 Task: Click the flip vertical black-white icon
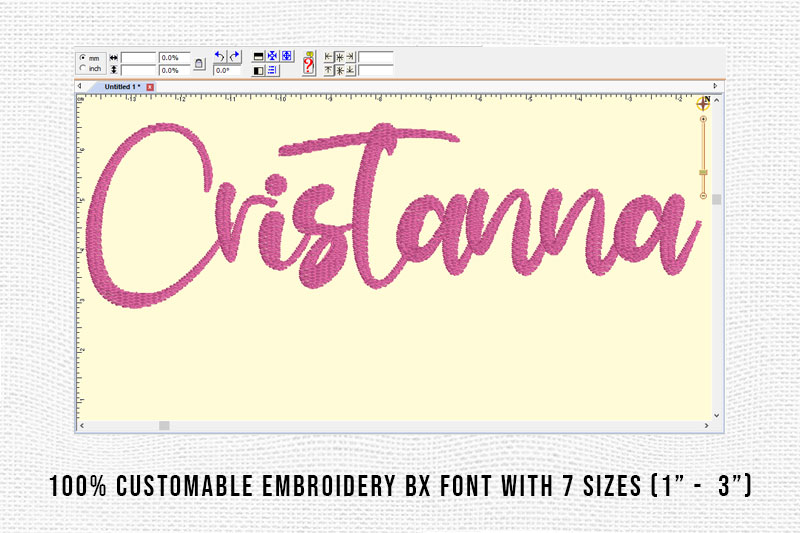(x=259, y=57)
